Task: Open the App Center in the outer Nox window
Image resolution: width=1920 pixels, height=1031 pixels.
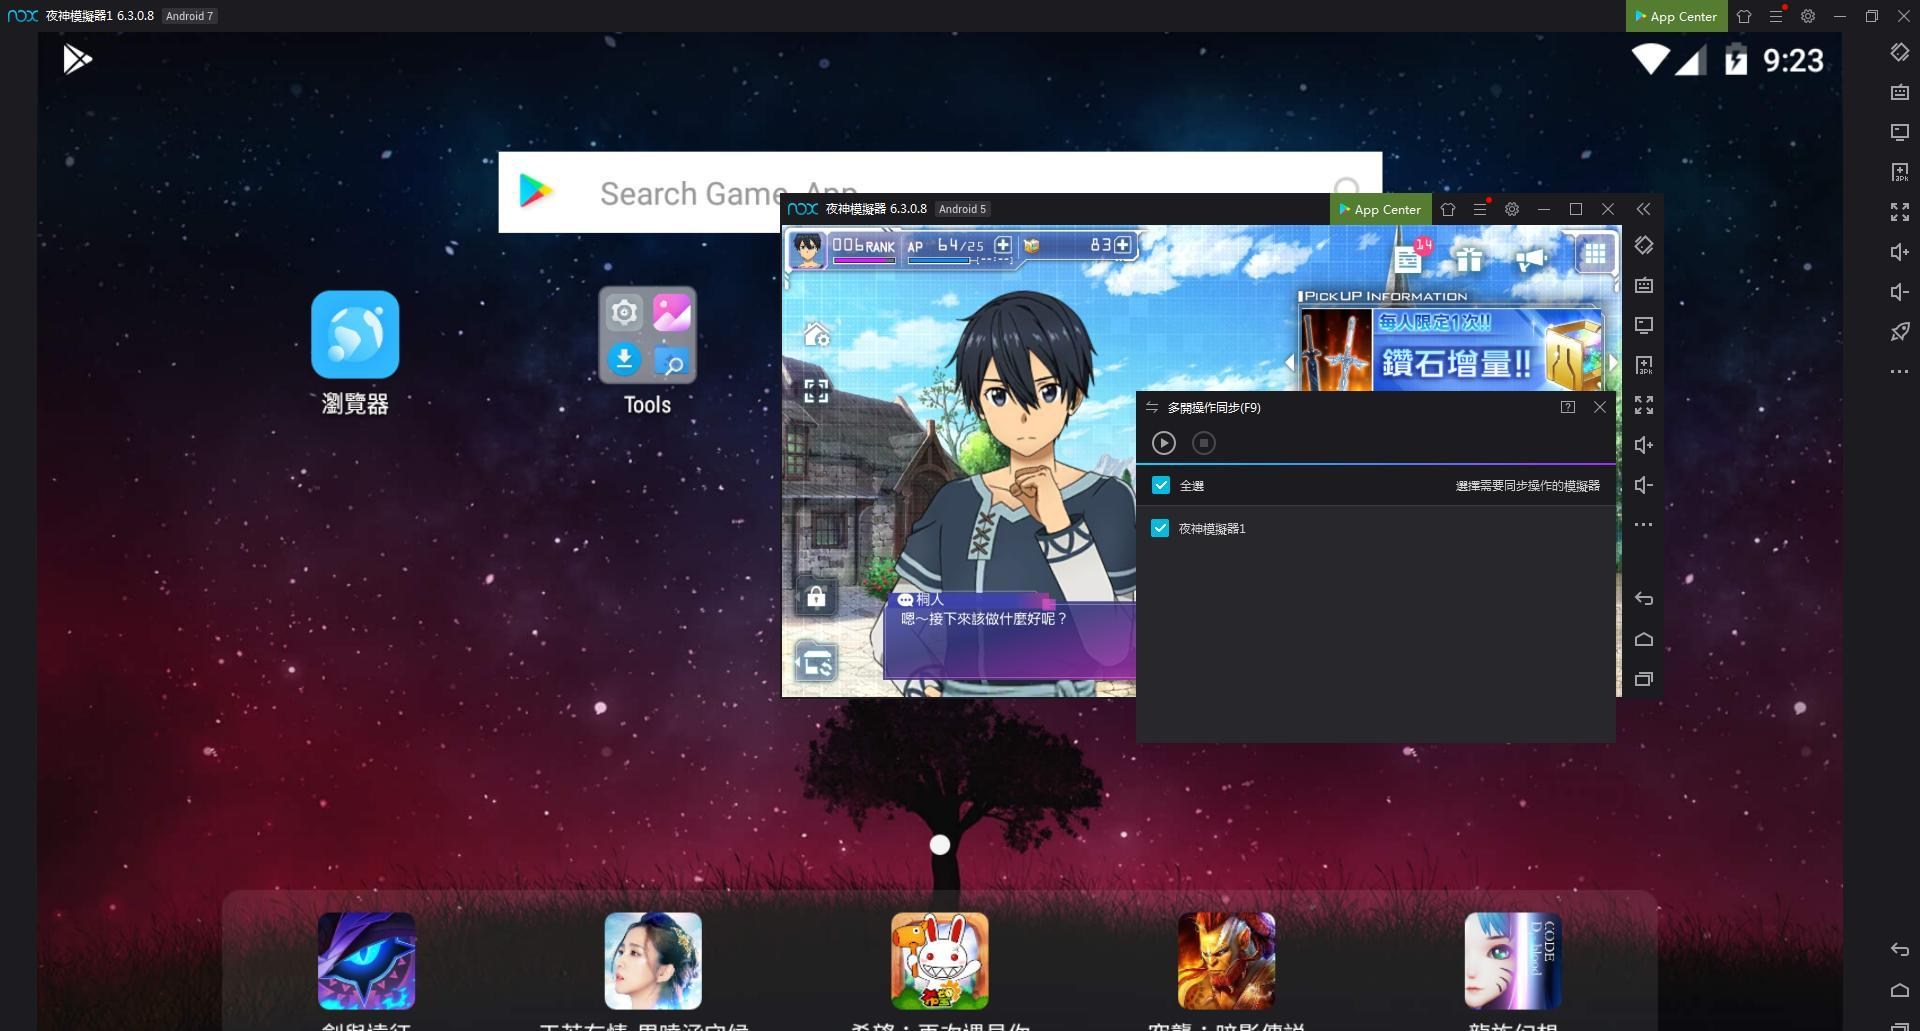Action: coord(1676,16)
